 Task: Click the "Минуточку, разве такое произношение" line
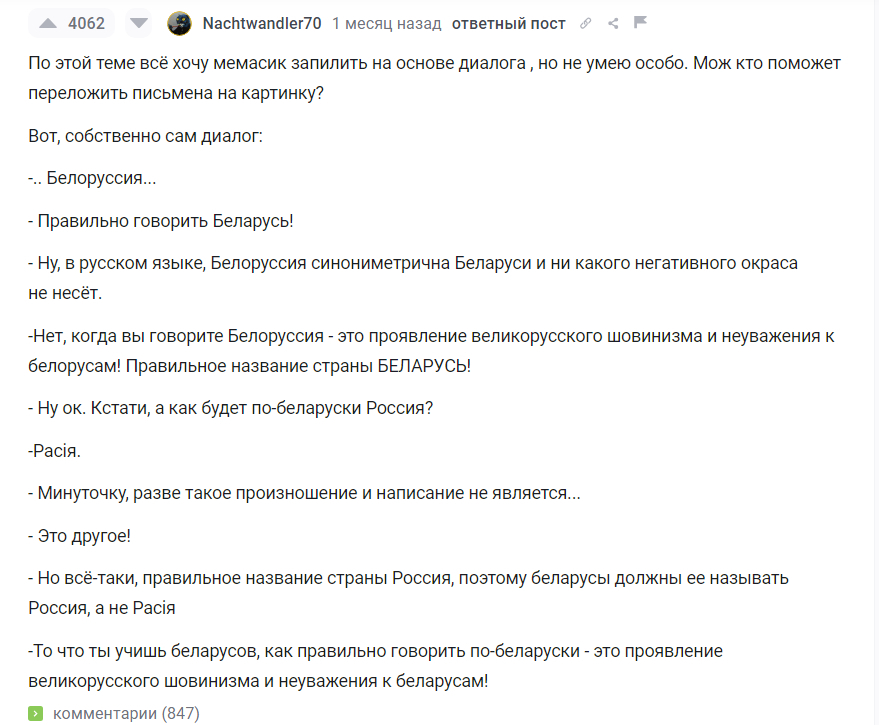pos(304,493)
